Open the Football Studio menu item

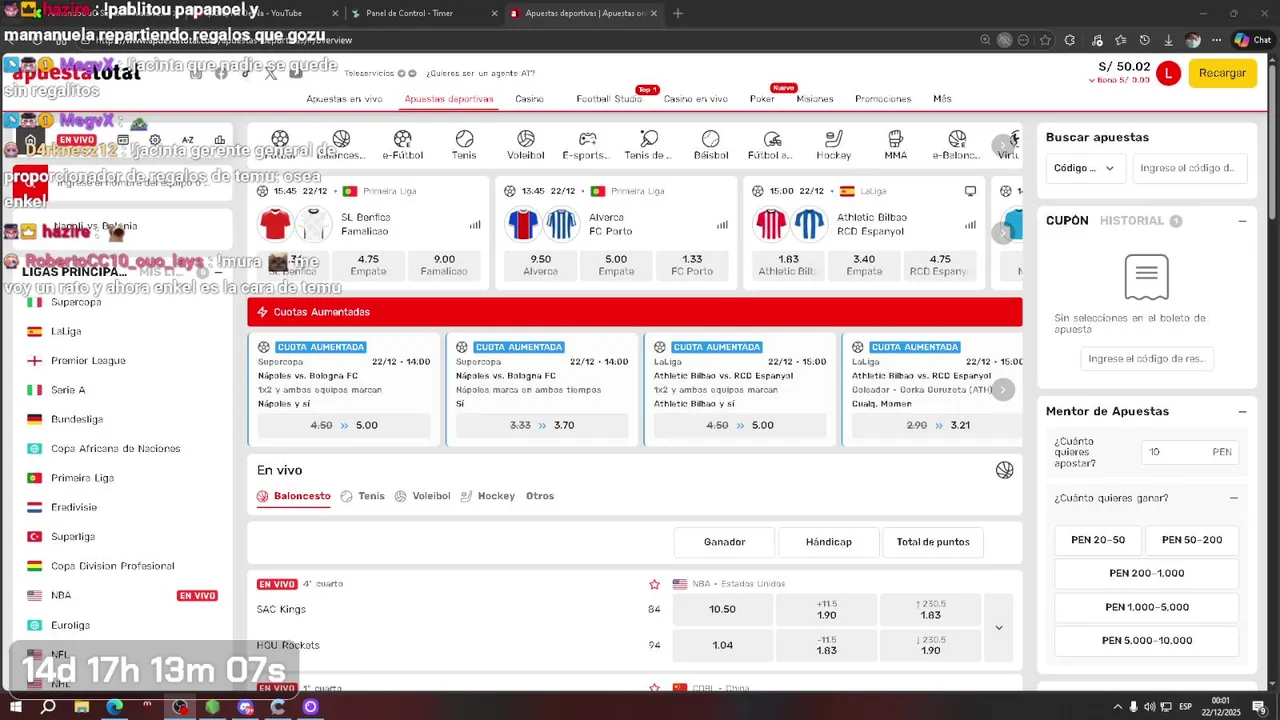[609, 99]
